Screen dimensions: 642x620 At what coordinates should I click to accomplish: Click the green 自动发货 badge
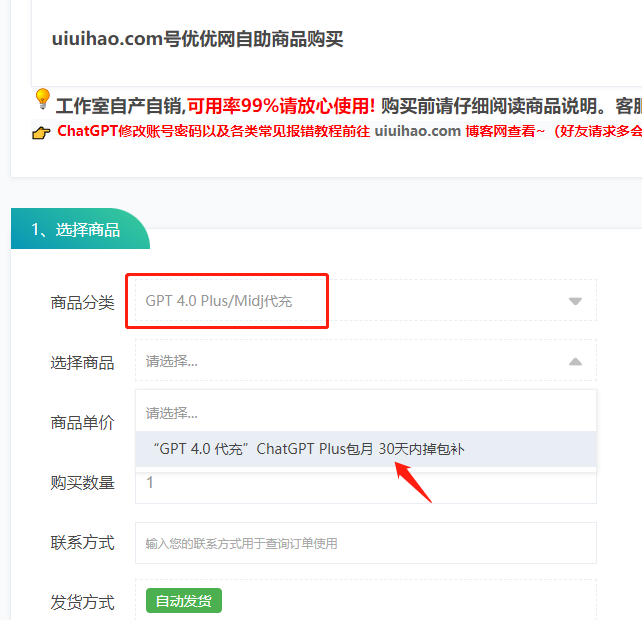tap(184, 601)
